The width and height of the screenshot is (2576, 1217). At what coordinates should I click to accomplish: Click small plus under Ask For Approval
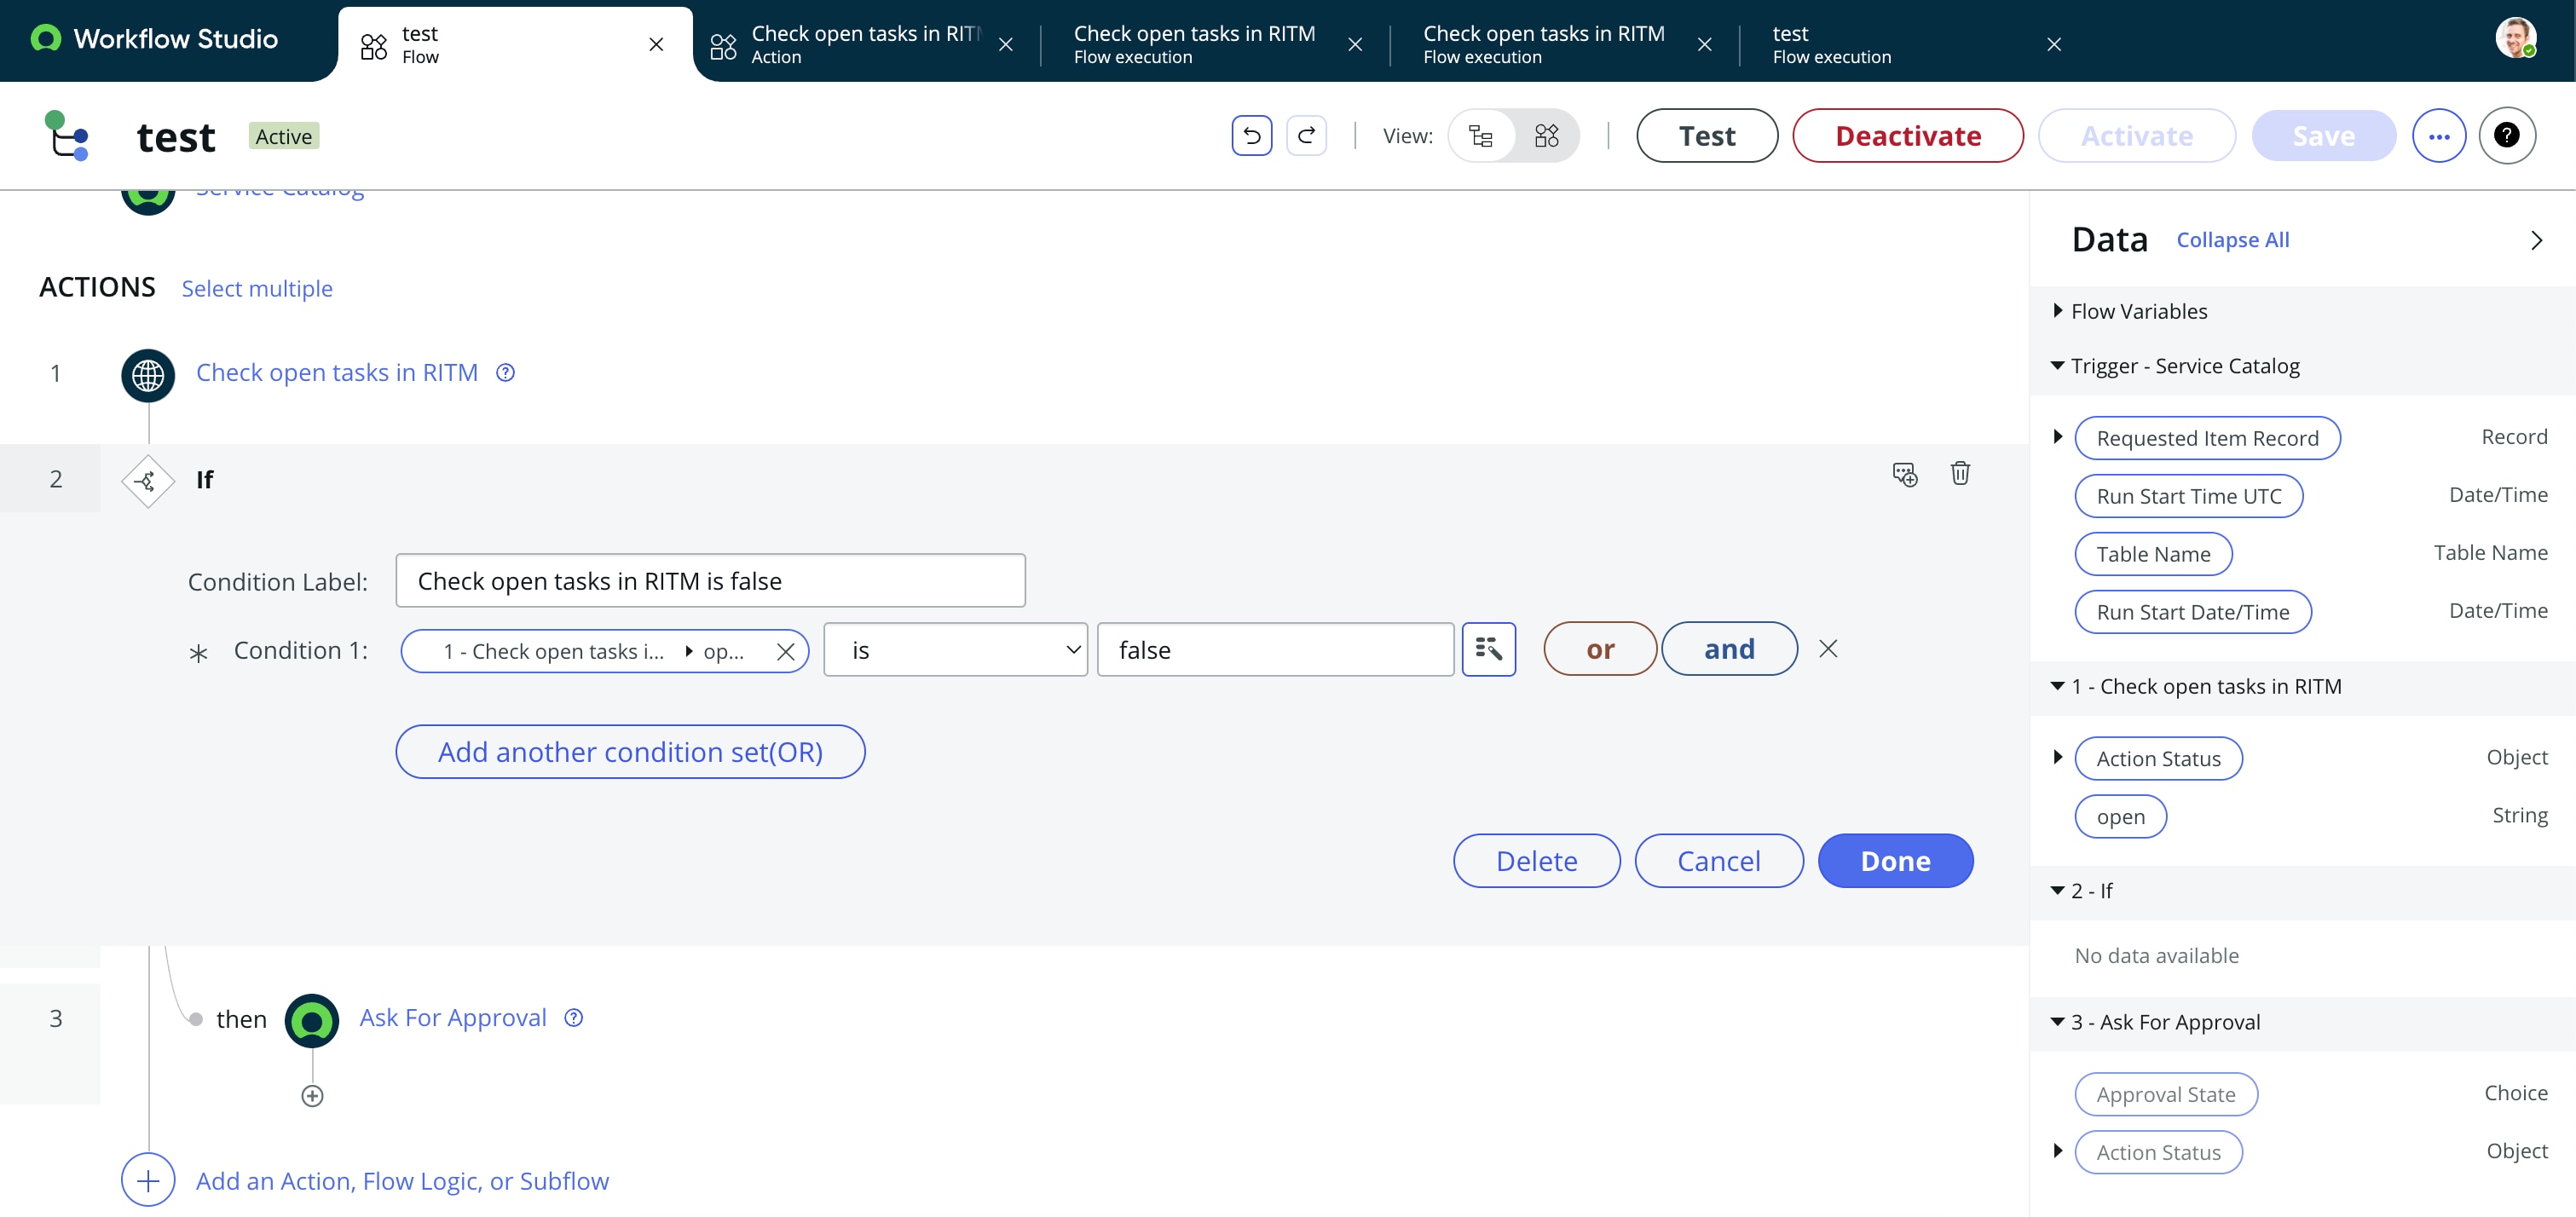tap(312, 1096)
